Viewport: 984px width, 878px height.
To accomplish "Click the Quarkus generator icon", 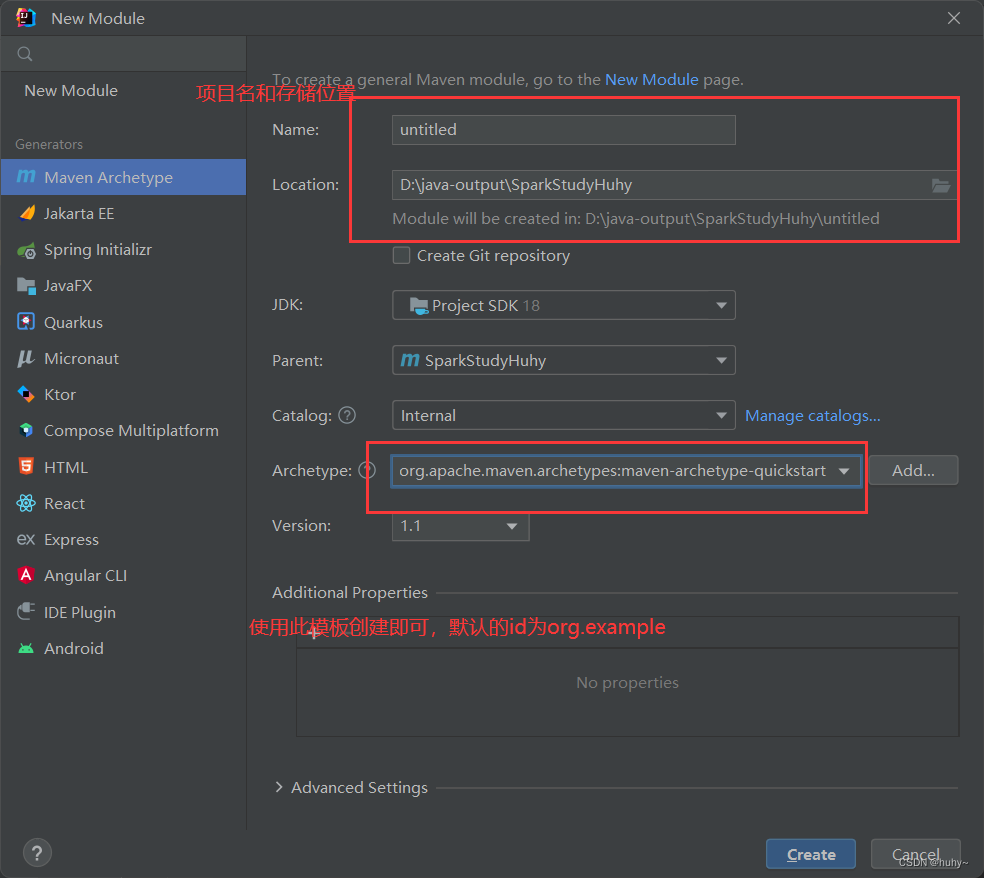I will pos(26,322).
